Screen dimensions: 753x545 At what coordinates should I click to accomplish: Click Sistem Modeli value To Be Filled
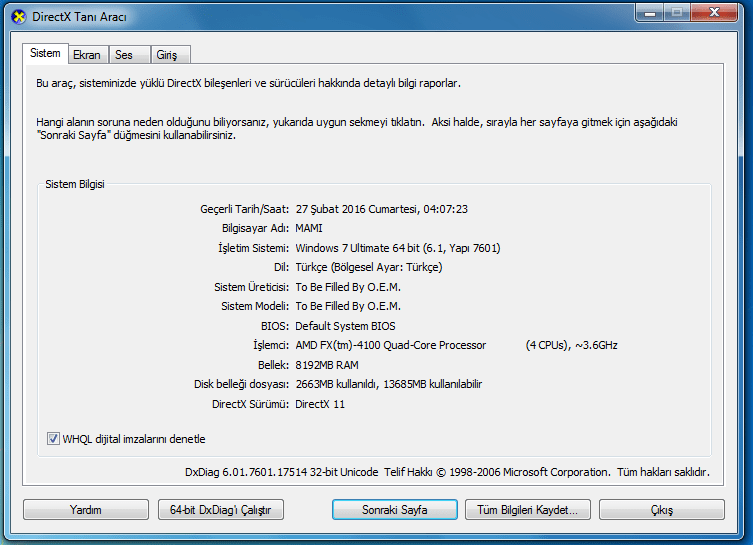[348, 306]
